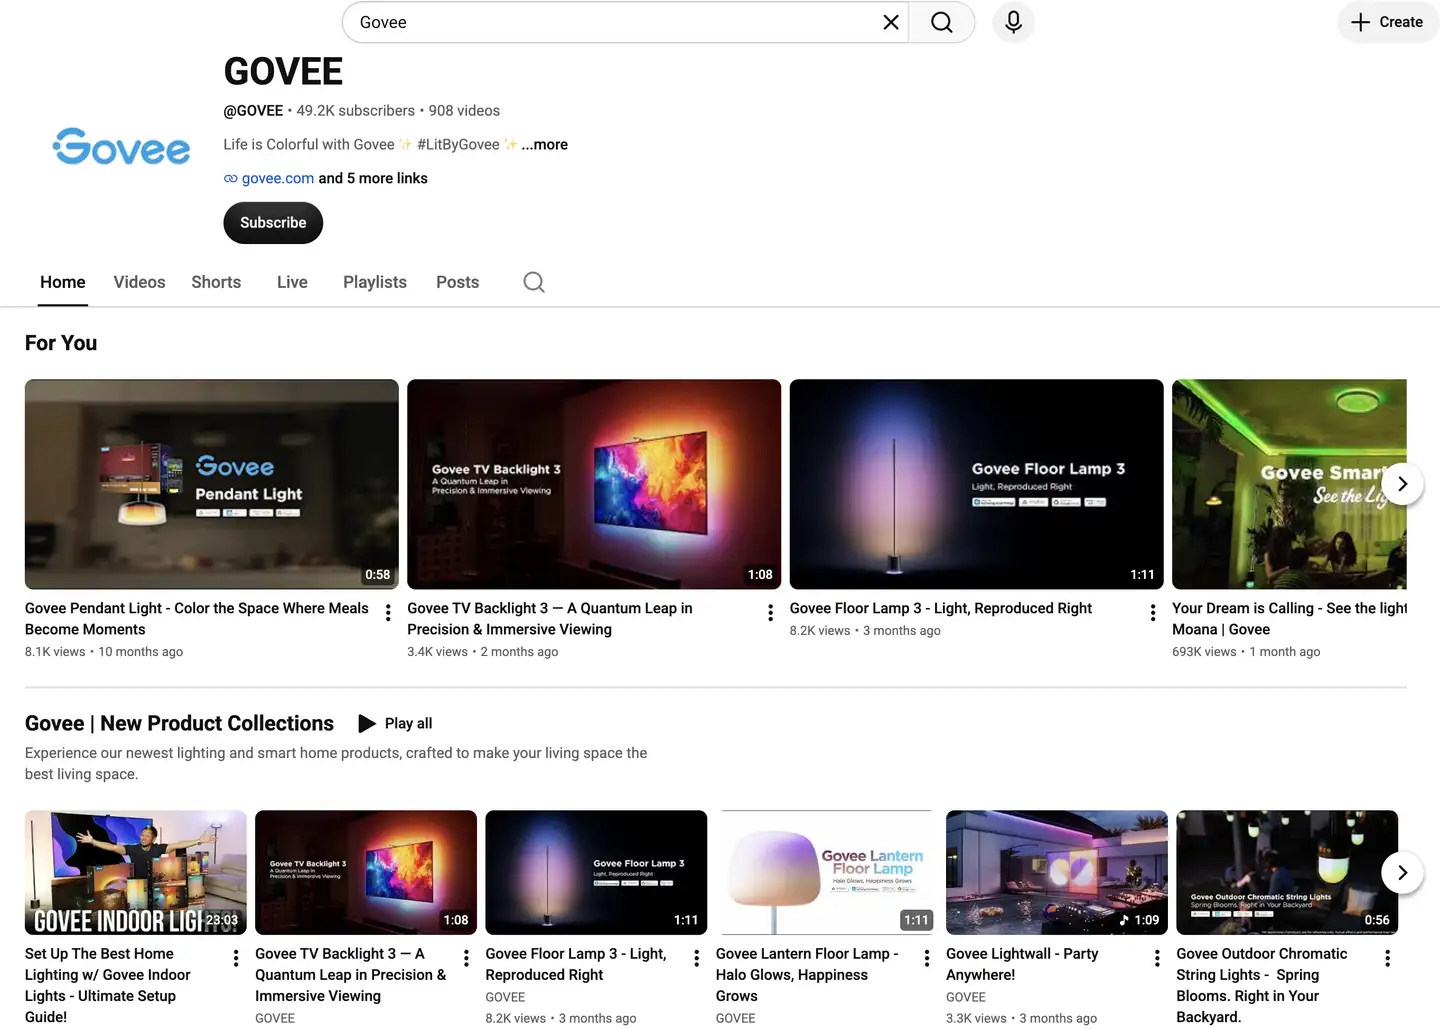Image resolution: width=1440 pixels, height=1029 pixels.
Task: Play the Govee Indoor Lights setup guide
Action: point(136,872)
